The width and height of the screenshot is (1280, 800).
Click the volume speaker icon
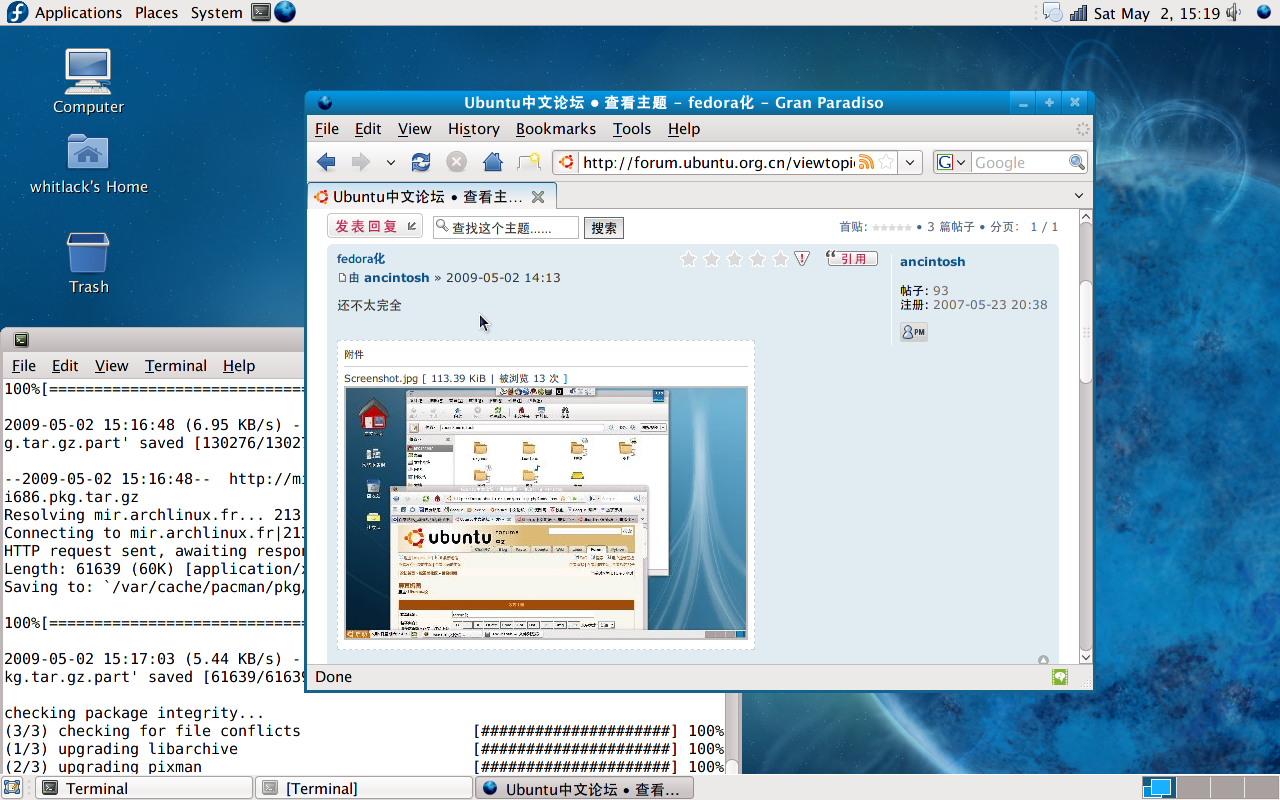[x=1233, y=13]
